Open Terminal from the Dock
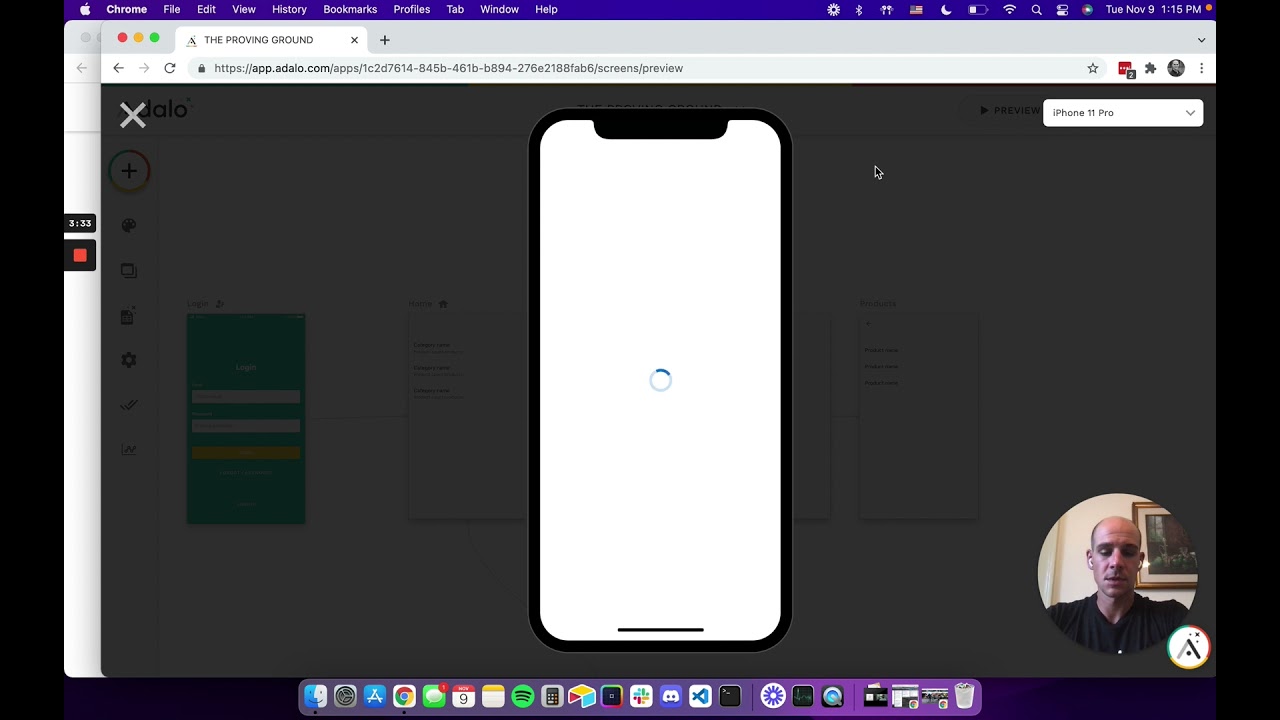 tap(730, 696)
